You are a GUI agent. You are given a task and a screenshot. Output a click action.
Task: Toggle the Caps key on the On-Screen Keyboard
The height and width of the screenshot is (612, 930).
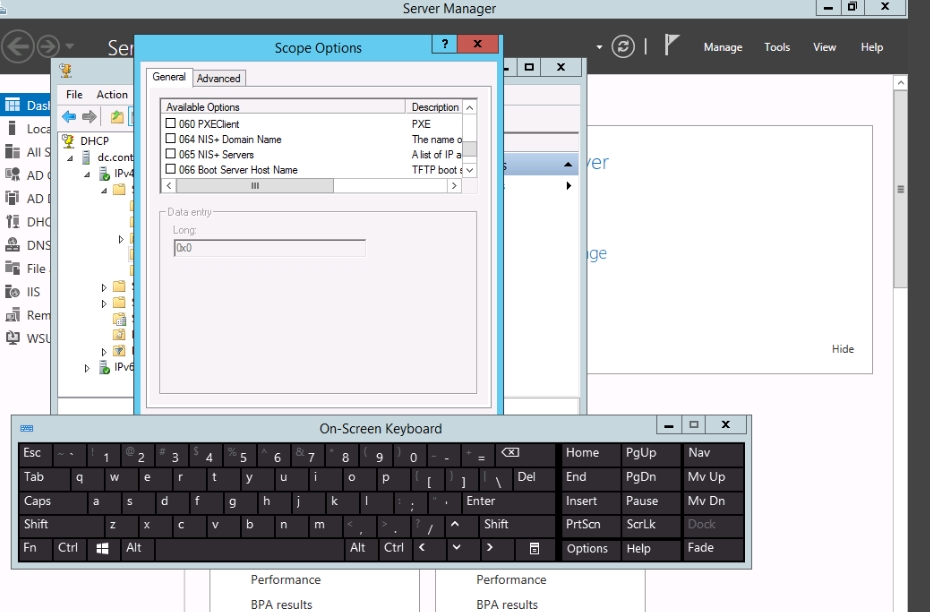point(52,501)
